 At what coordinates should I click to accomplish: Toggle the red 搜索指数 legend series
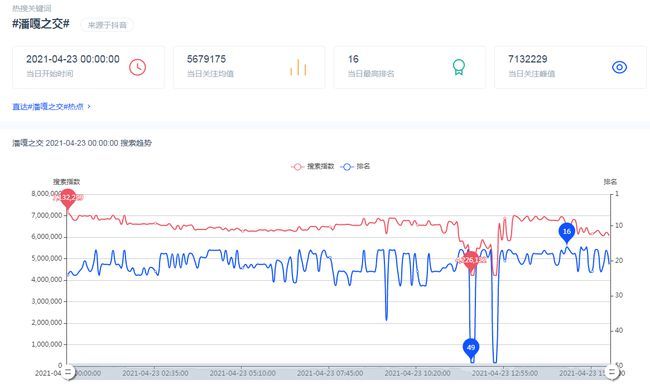(x=313, y=166)
